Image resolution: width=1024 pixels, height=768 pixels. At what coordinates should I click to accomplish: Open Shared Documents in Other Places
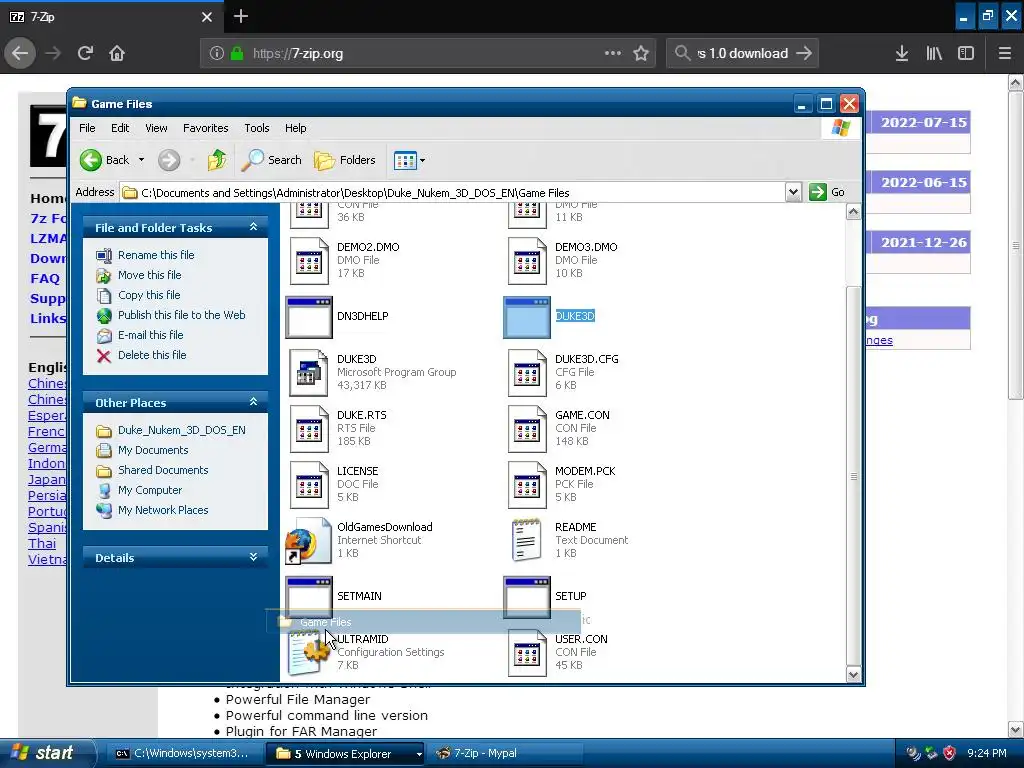[163, 470]
